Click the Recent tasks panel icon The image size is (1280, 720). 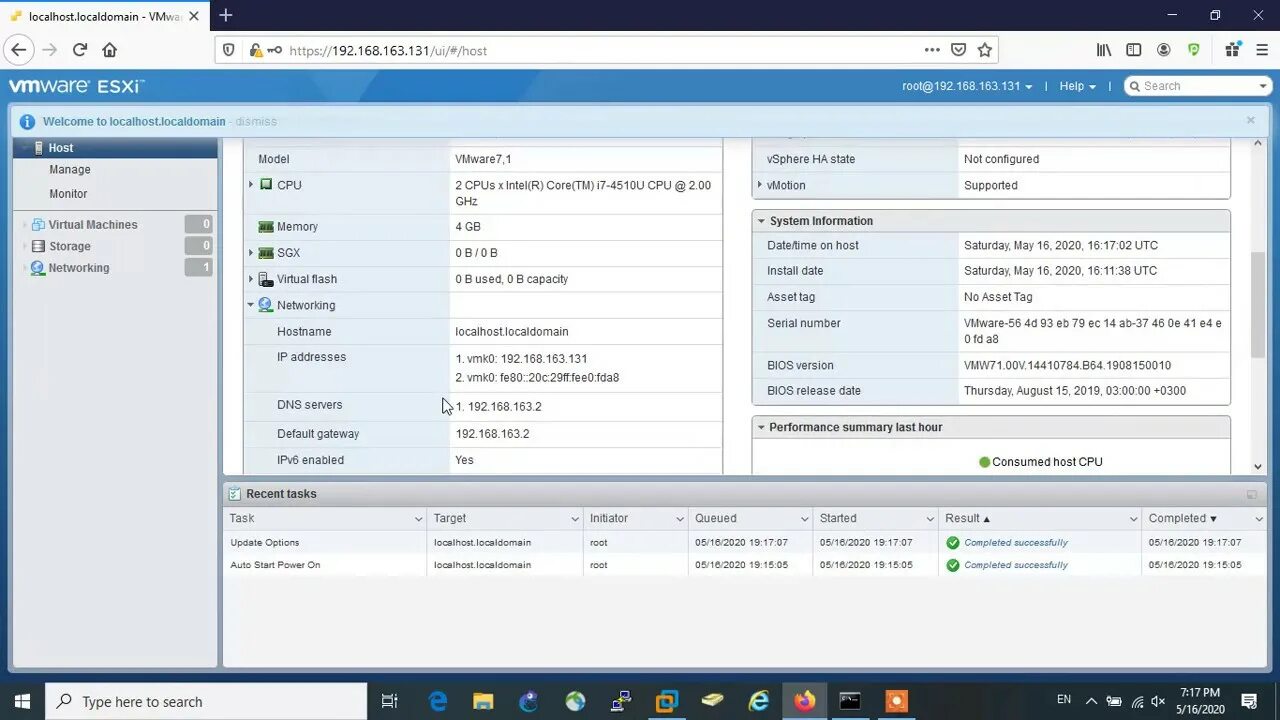(235, 494)
